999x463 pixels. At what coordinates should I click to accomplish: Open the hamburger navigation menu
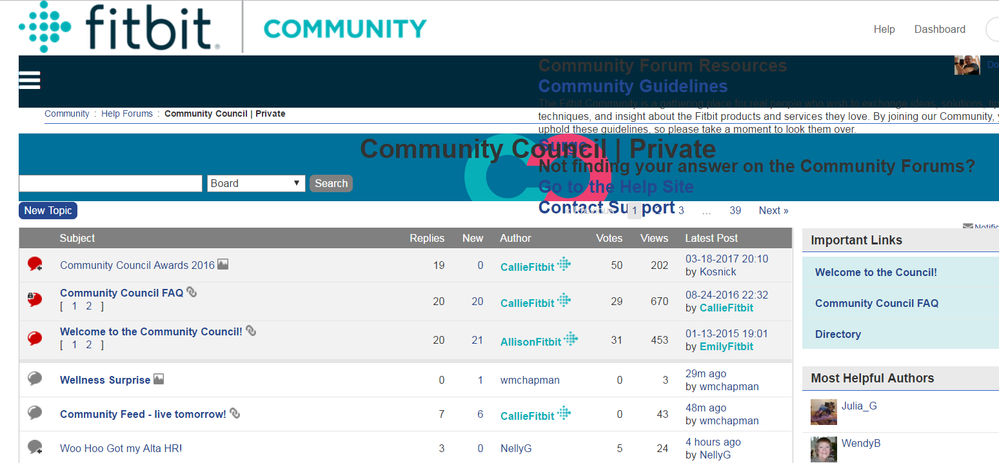pyautogui.click(x=30, y=80)
